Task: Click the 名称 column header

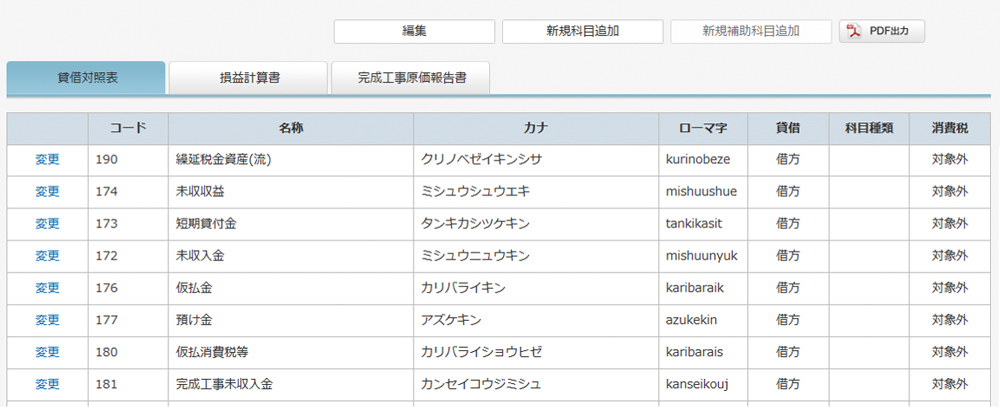Action: (291, 128)
